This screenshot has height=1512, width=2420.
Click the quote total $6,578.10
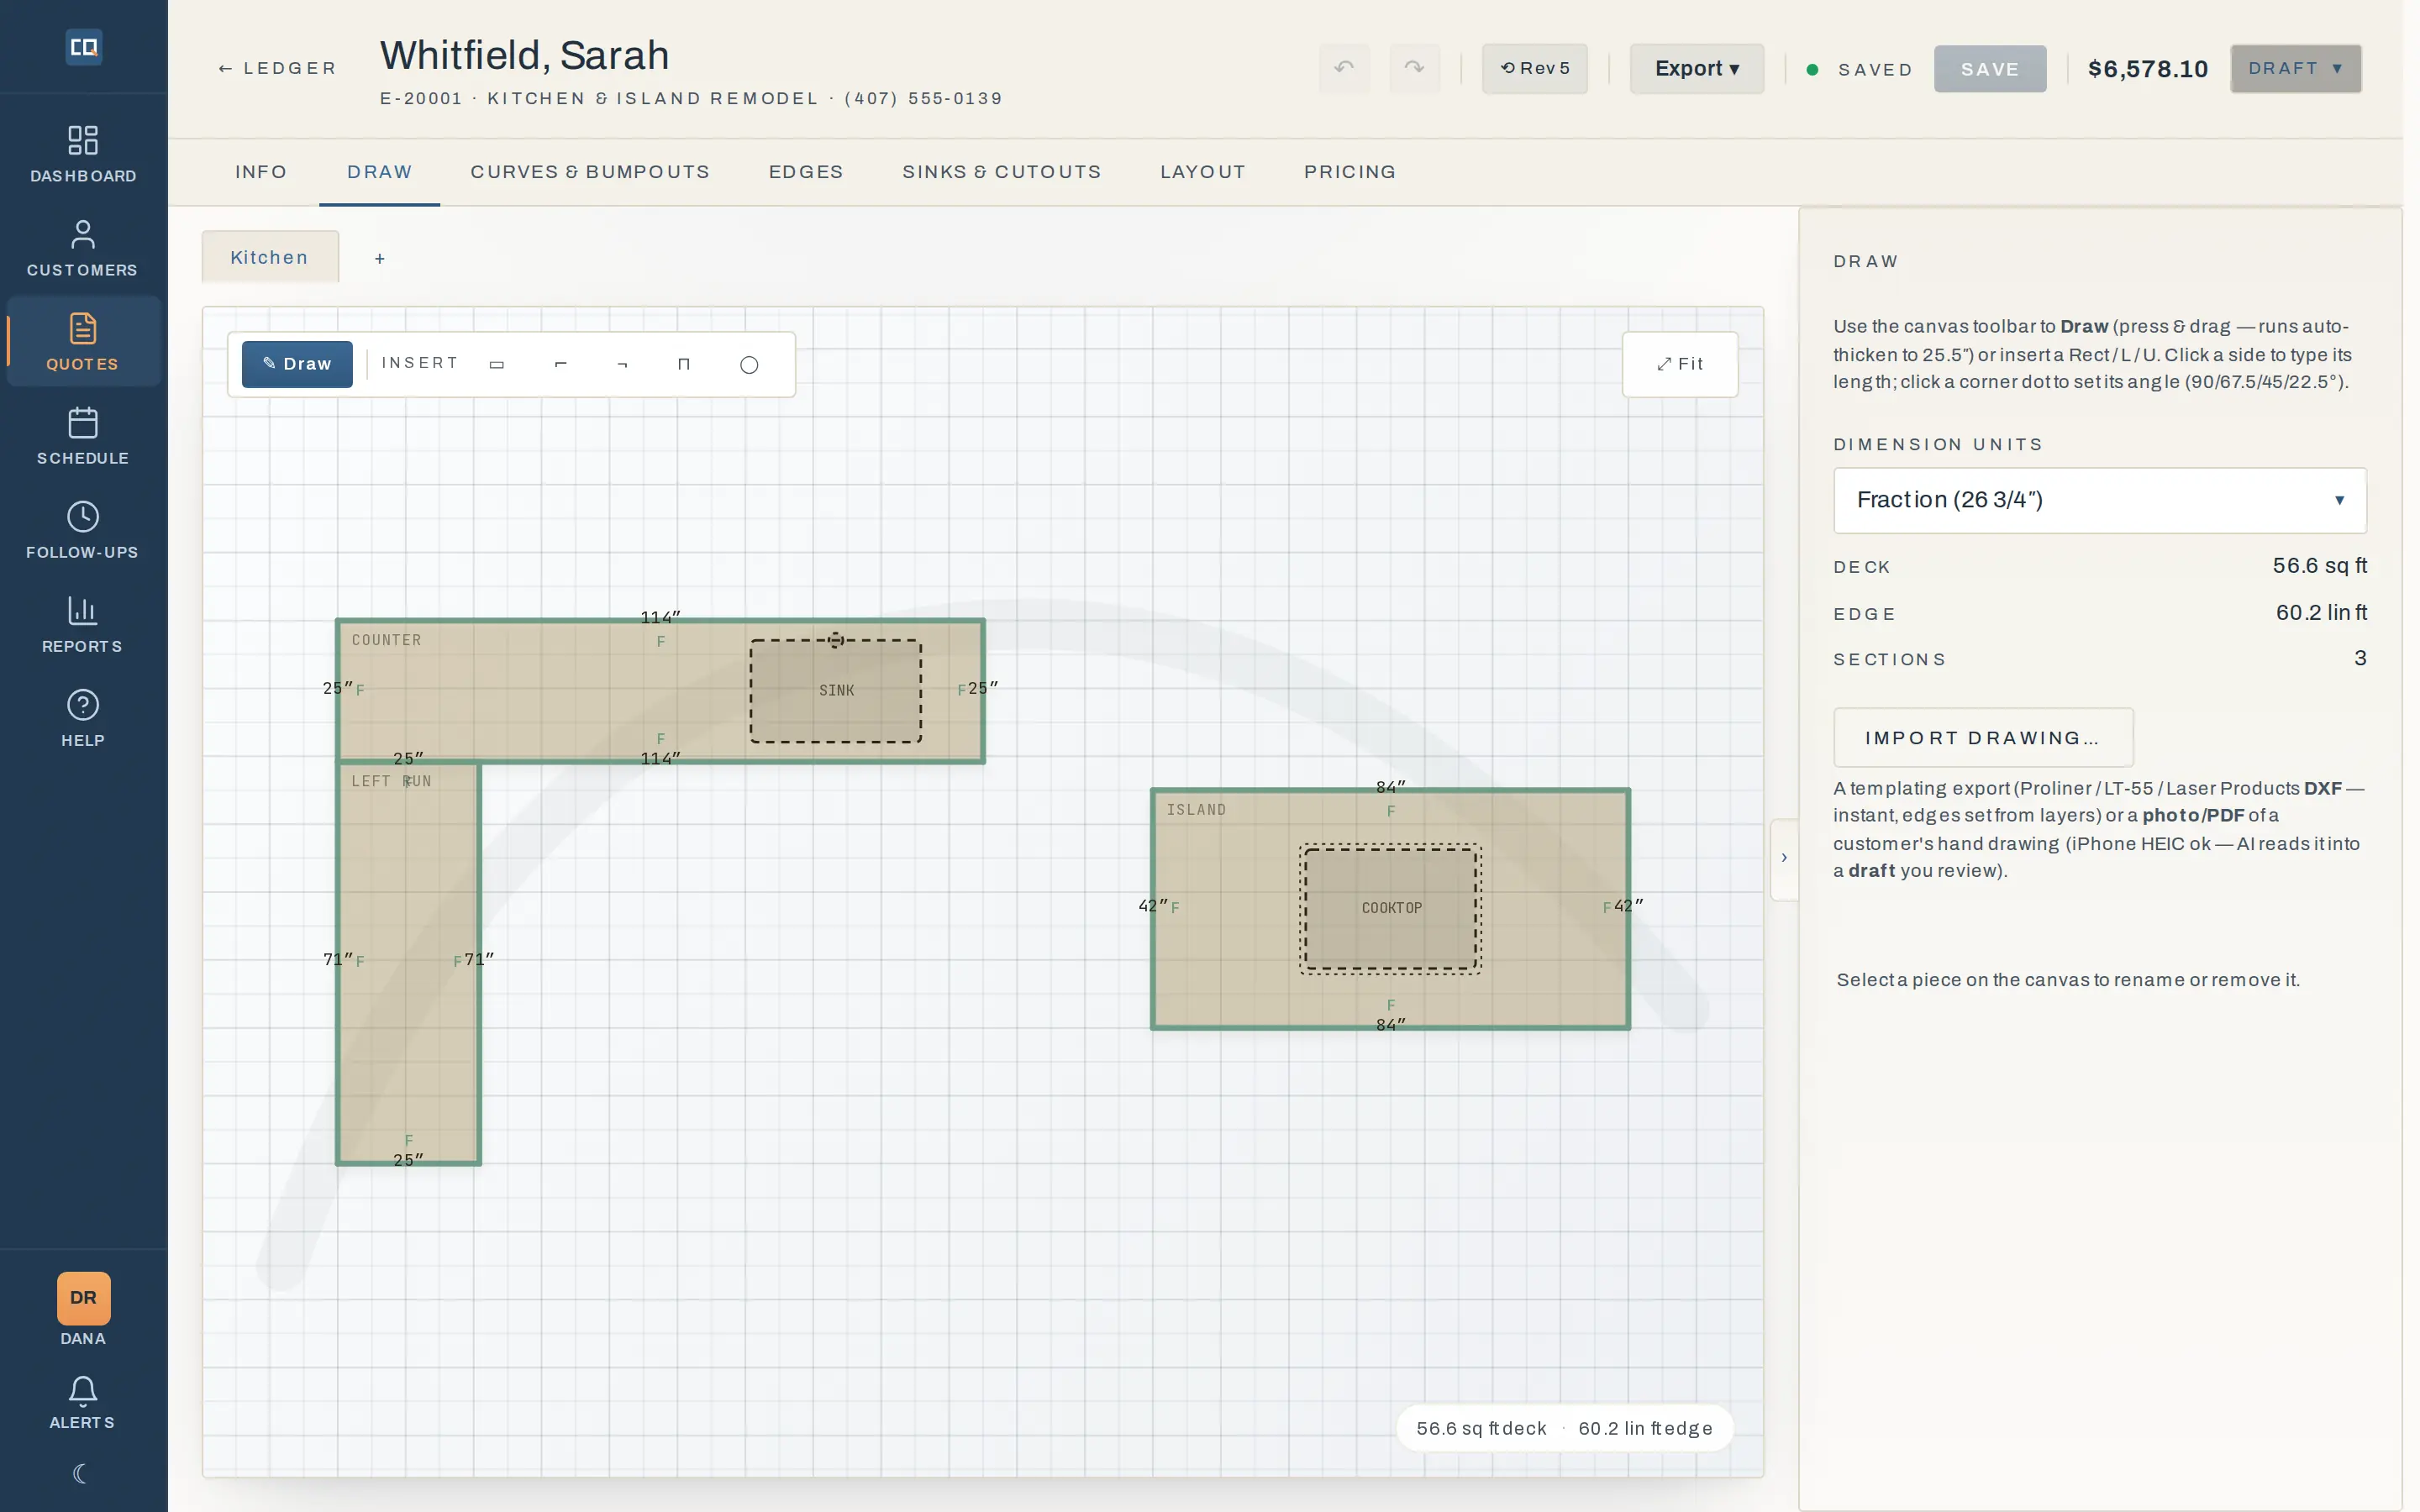(x=2148, y=69)
